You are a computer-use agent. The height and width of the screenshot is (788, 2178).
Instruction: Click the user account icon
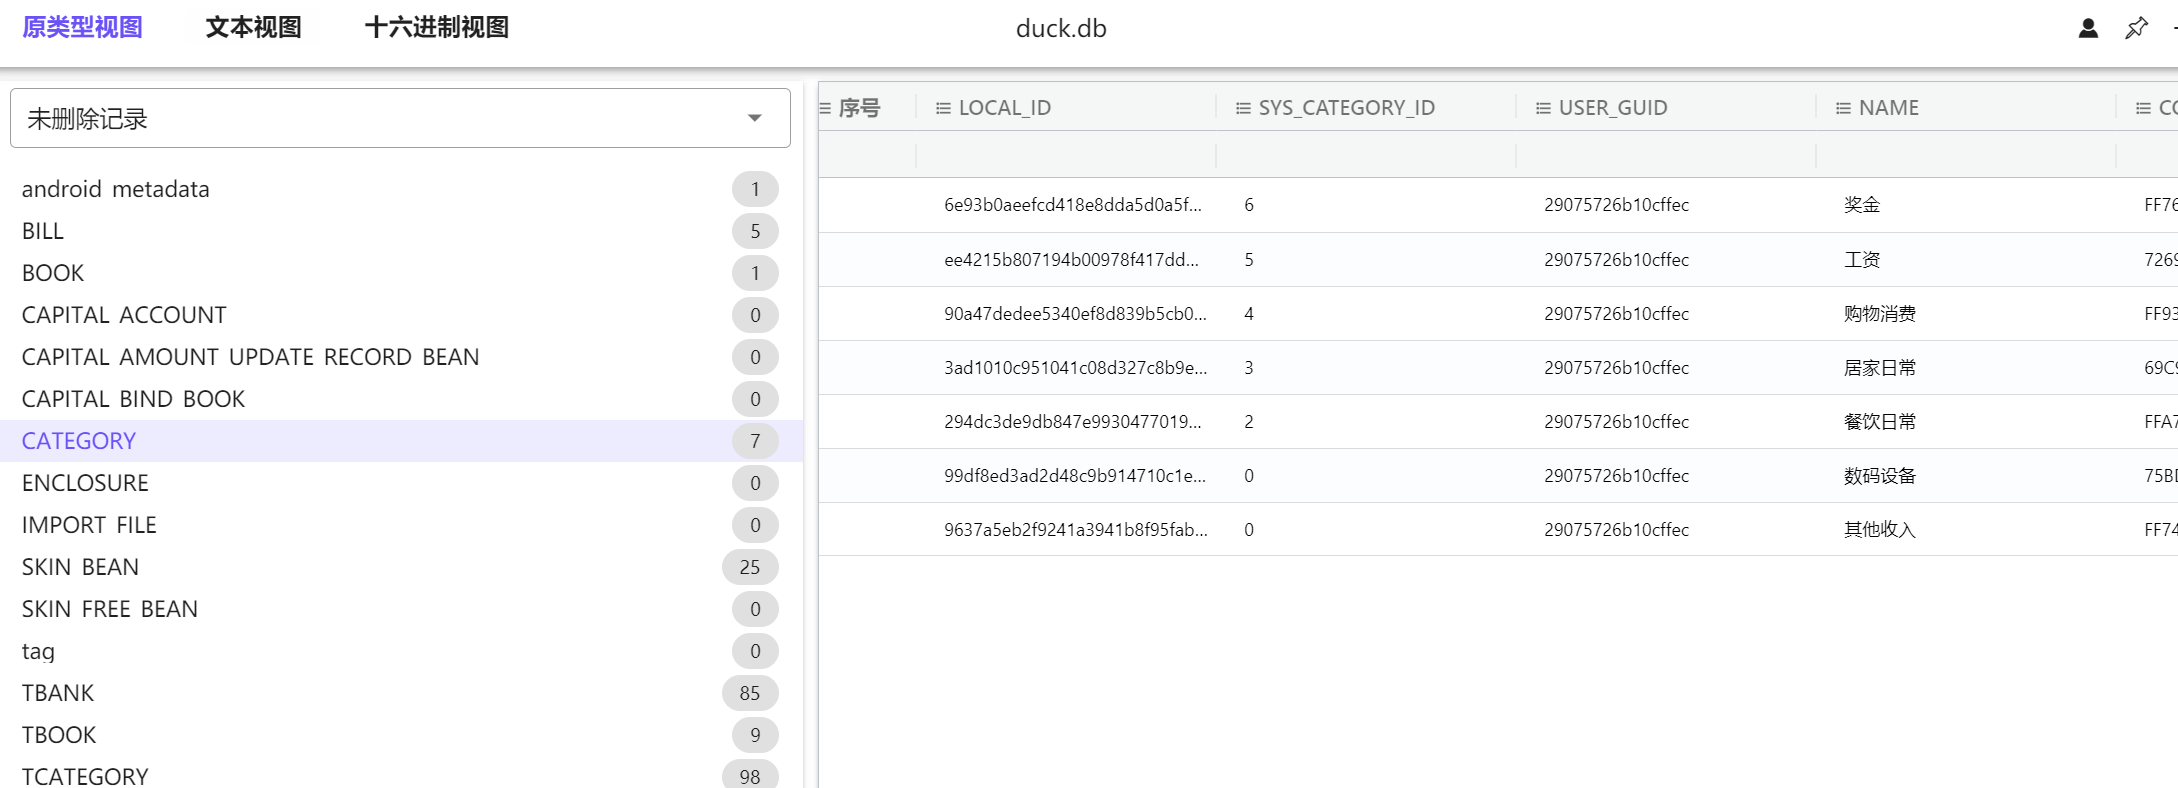2088,28
